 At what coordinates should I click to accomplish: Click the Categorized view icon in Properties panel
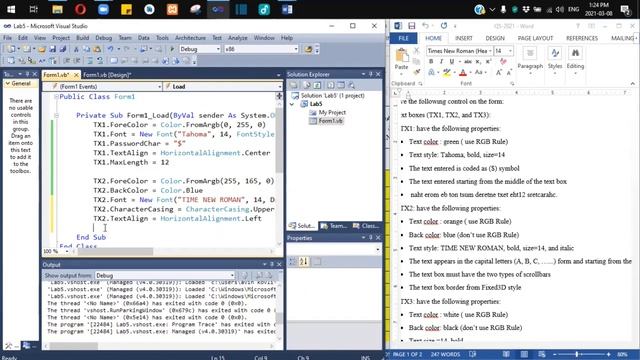[293, 262]
